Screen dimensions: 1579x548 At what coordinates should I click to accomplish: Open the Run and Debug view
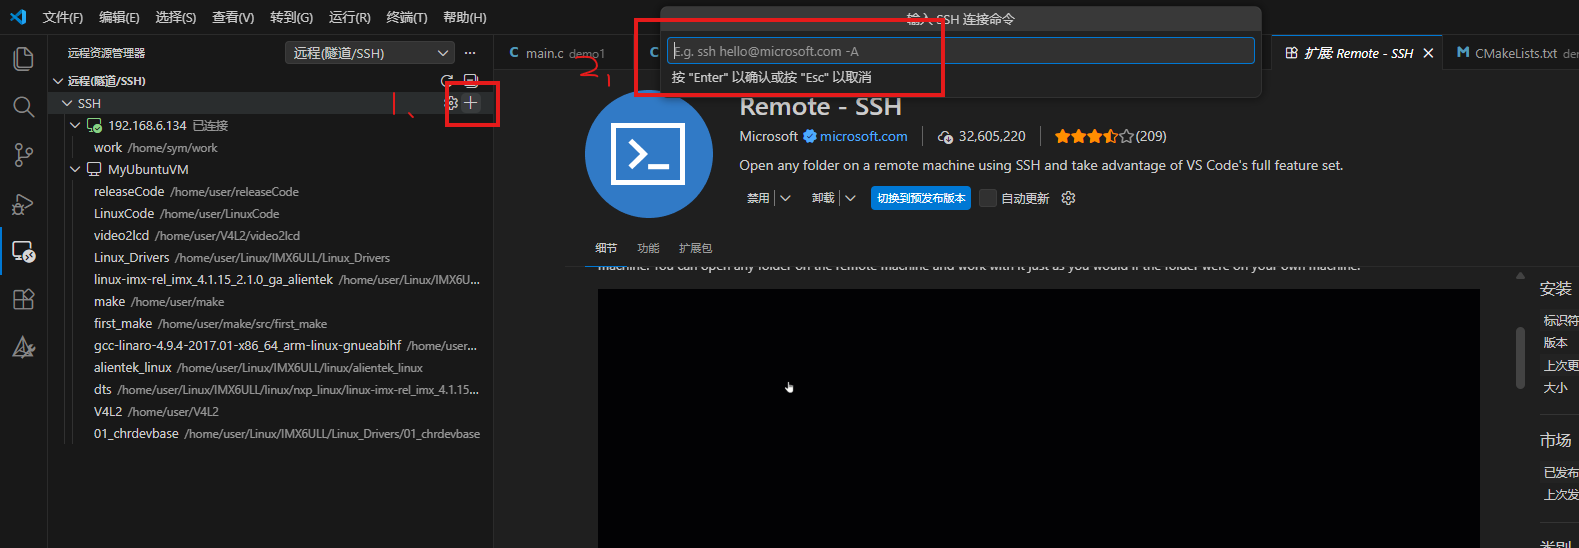coord(23,203)
